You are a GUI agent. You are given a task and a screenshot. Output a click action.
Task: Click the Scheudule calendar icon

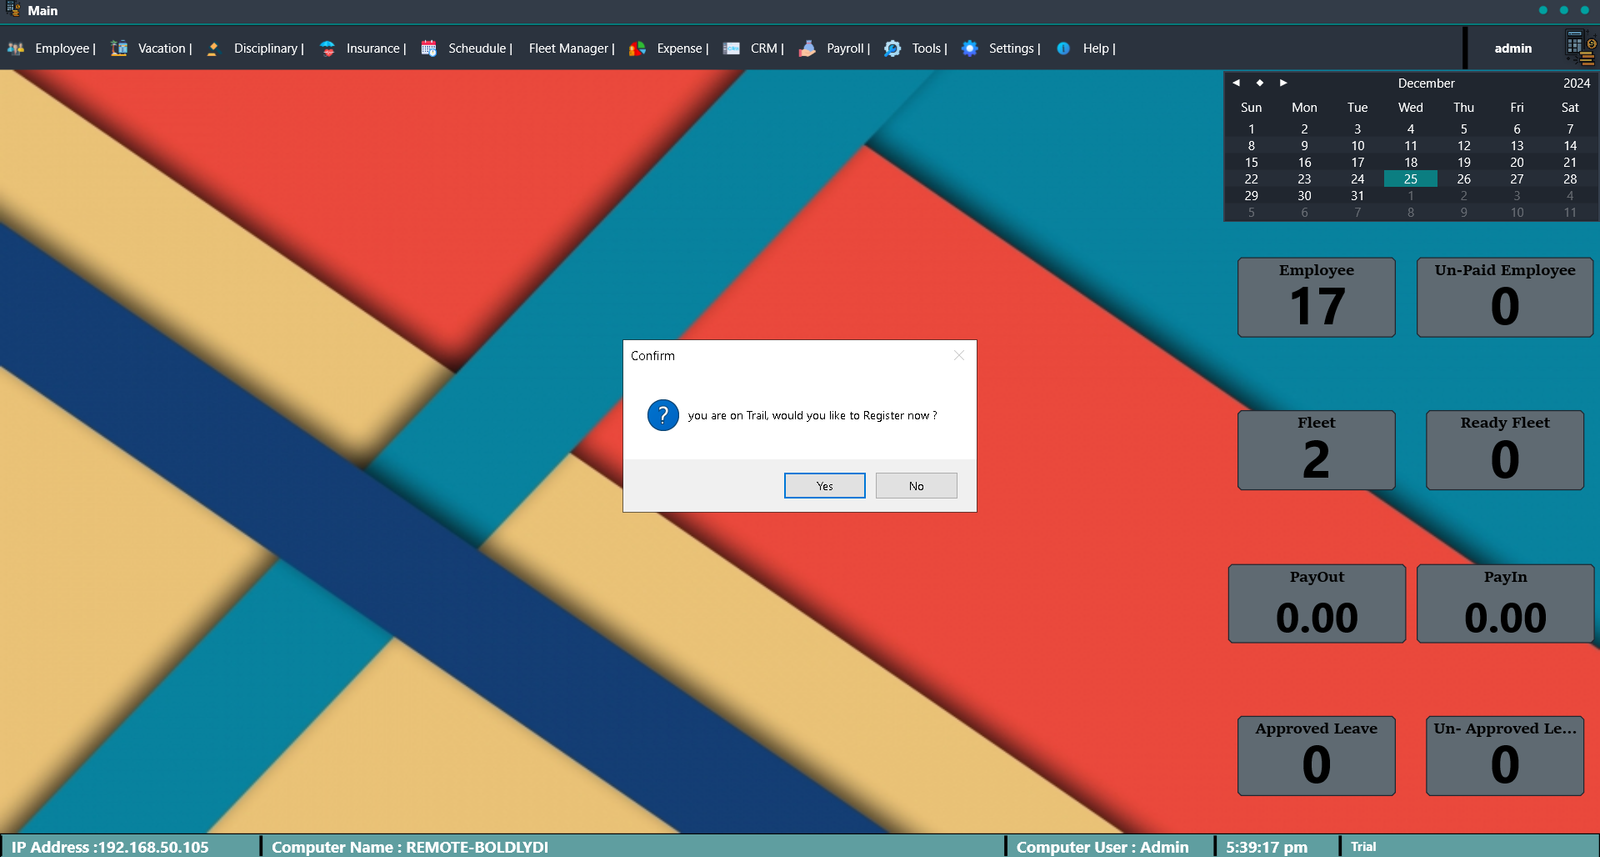click(x=429, y=48)
